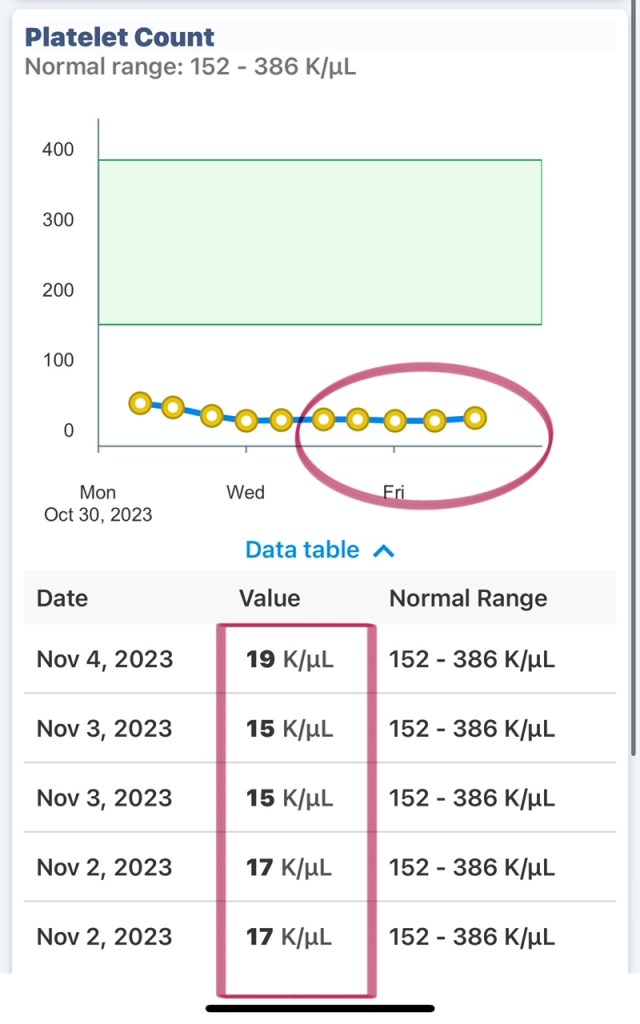The height and width of the screenshot is (1024, 640).
Task: Click the rightmost data point on the chart
Action: coord(476,418)
